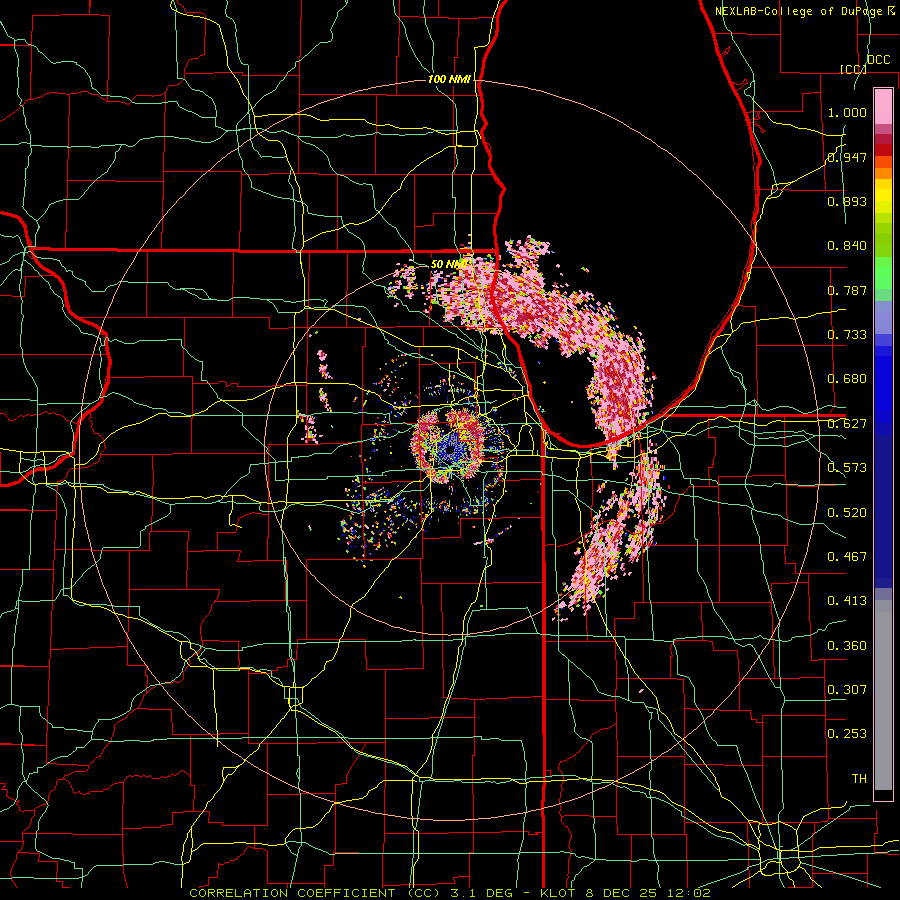
Task: Select the 0.947 scale value
Action: tap(847, 157)
